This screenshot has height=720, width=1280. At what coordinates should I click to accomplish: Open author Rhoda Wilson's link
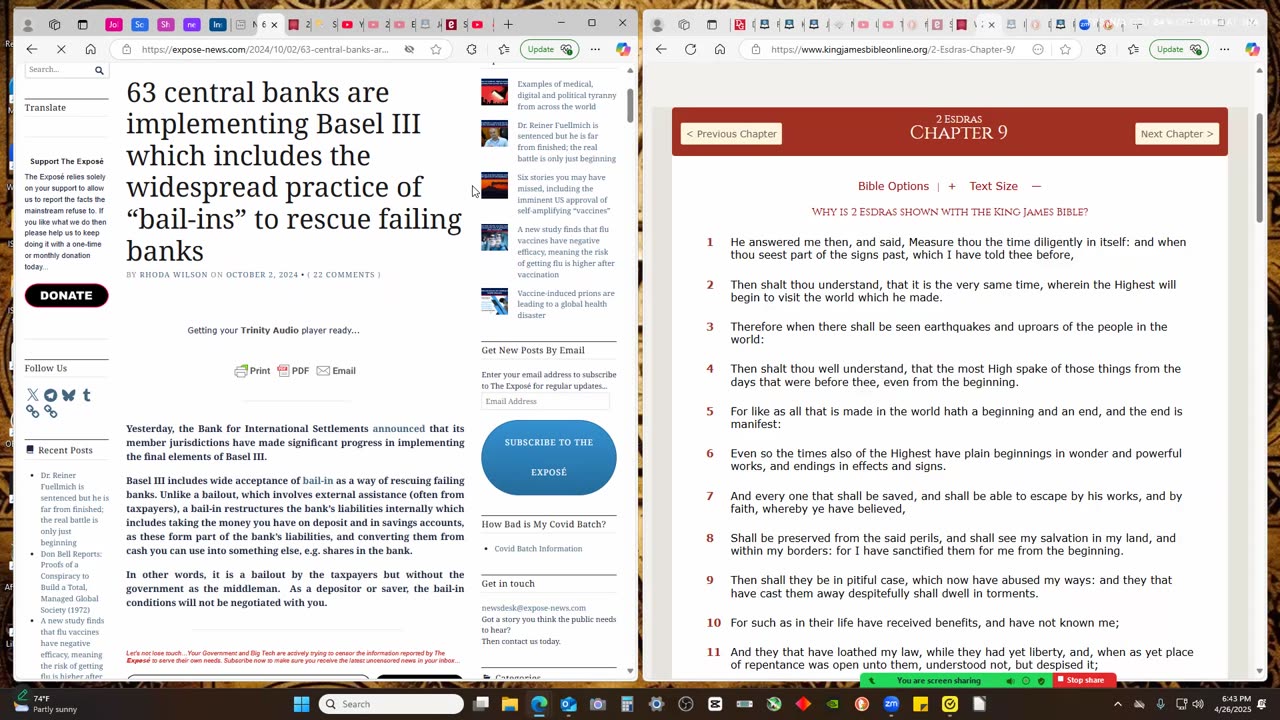173,275
